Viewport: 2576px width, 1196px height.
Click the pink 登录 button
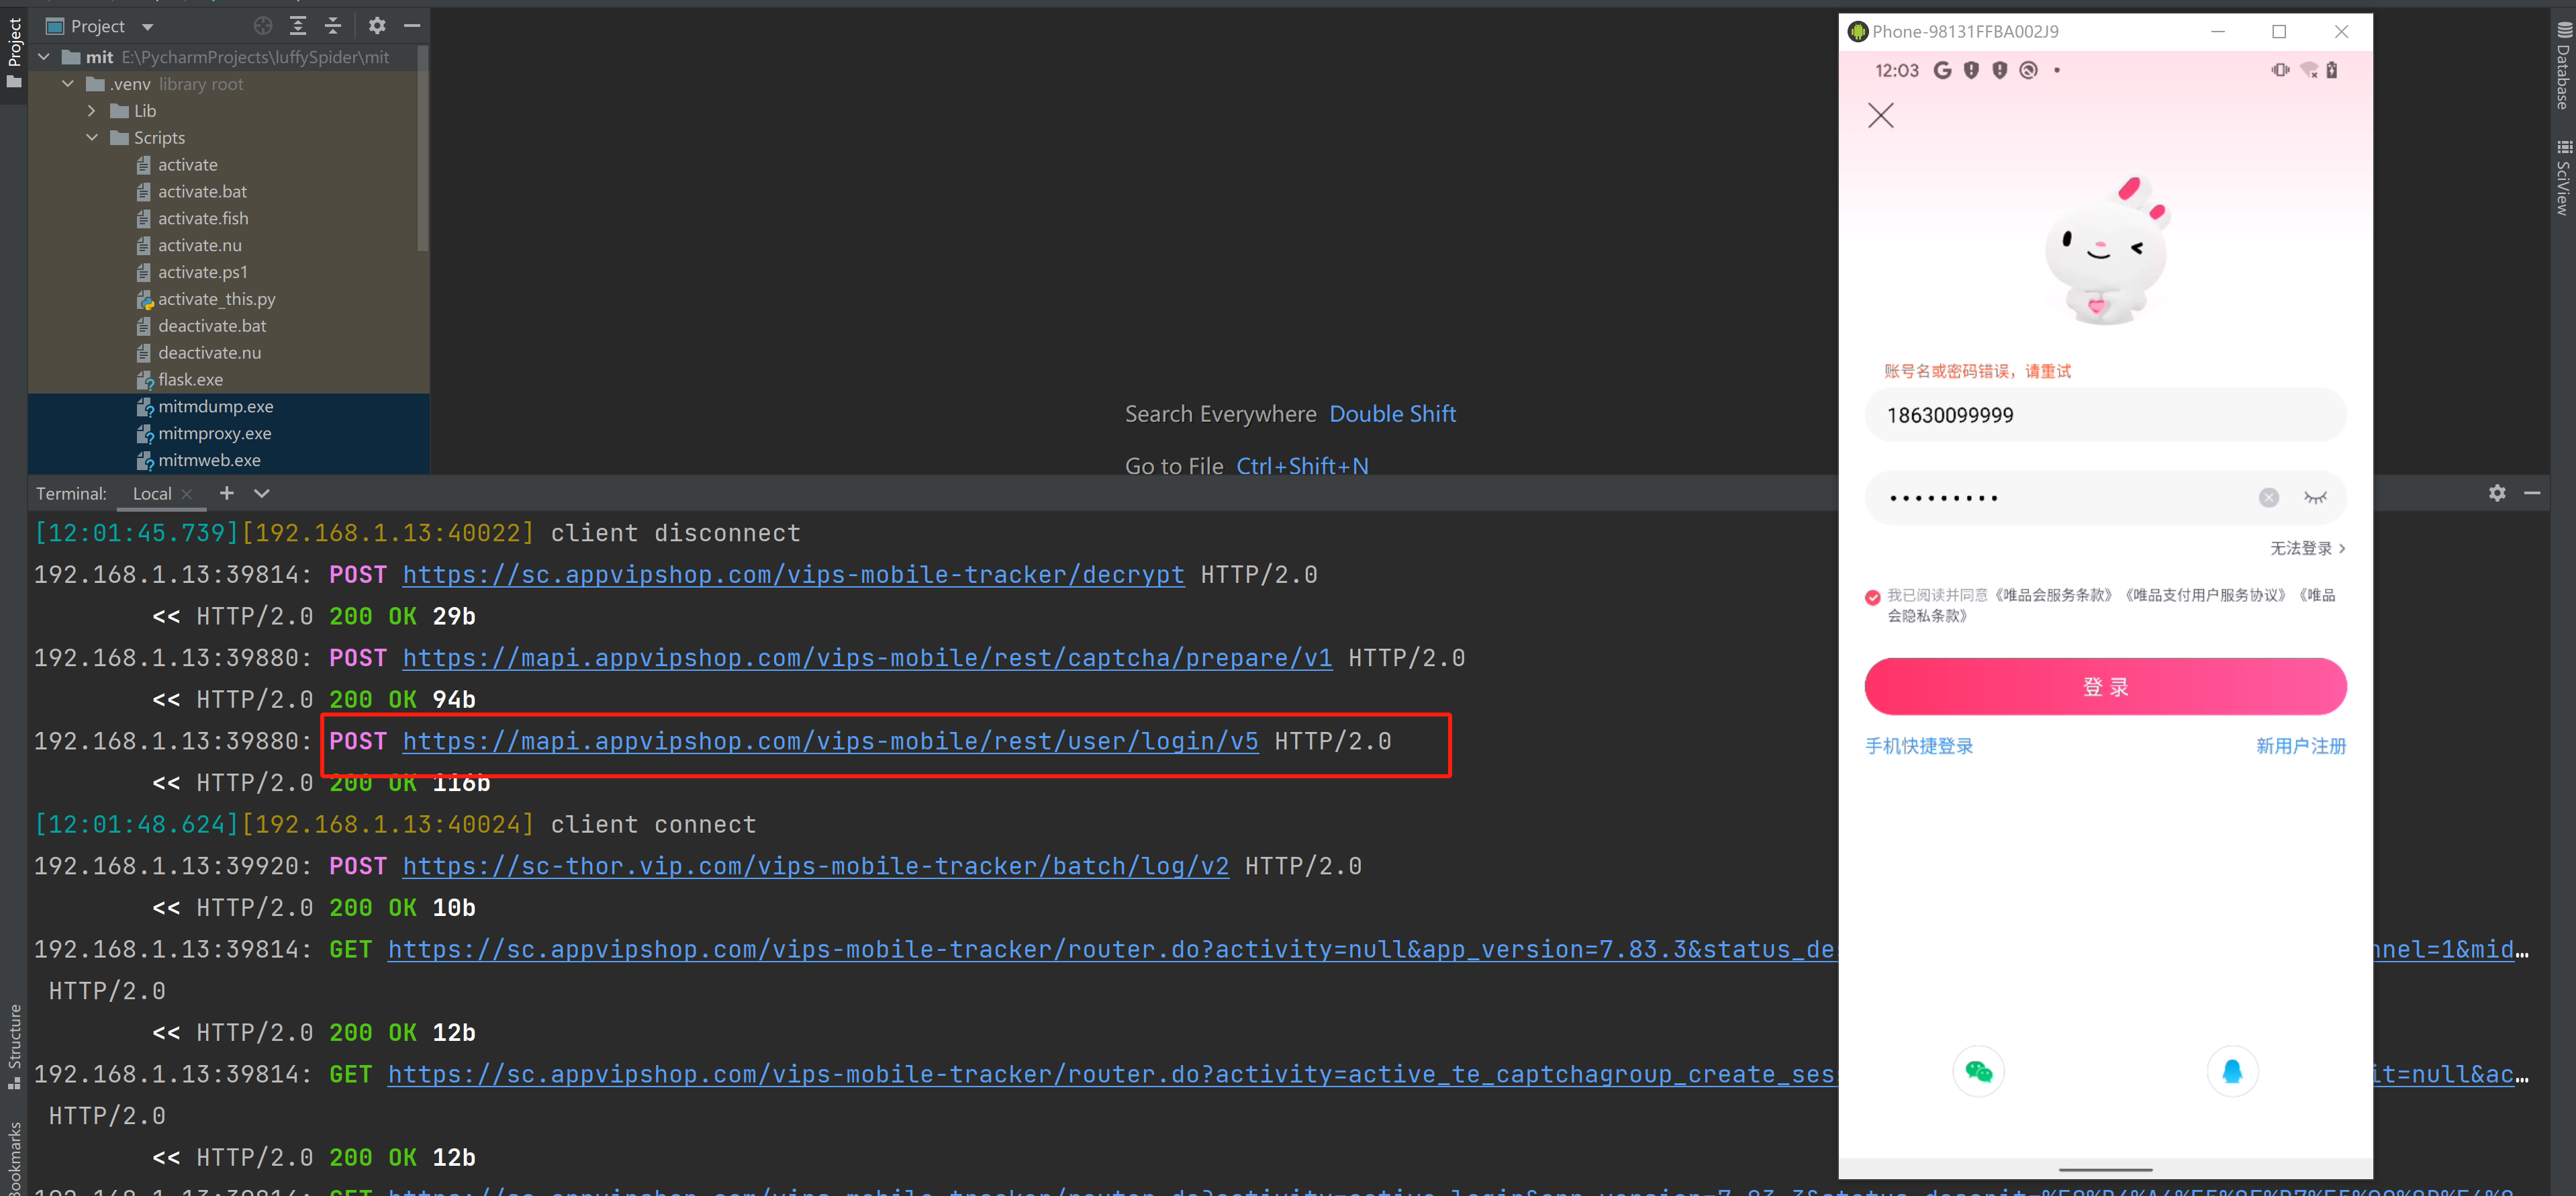2105,687
